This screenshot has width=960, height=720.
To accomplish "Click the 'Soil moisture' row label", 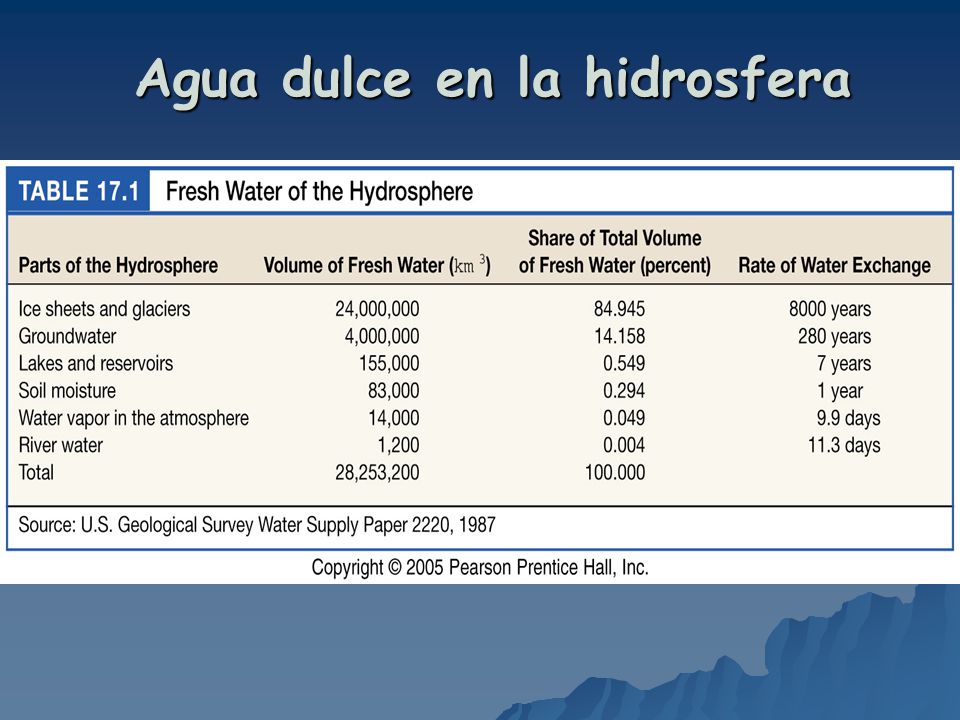I will [x=67, y=391].
